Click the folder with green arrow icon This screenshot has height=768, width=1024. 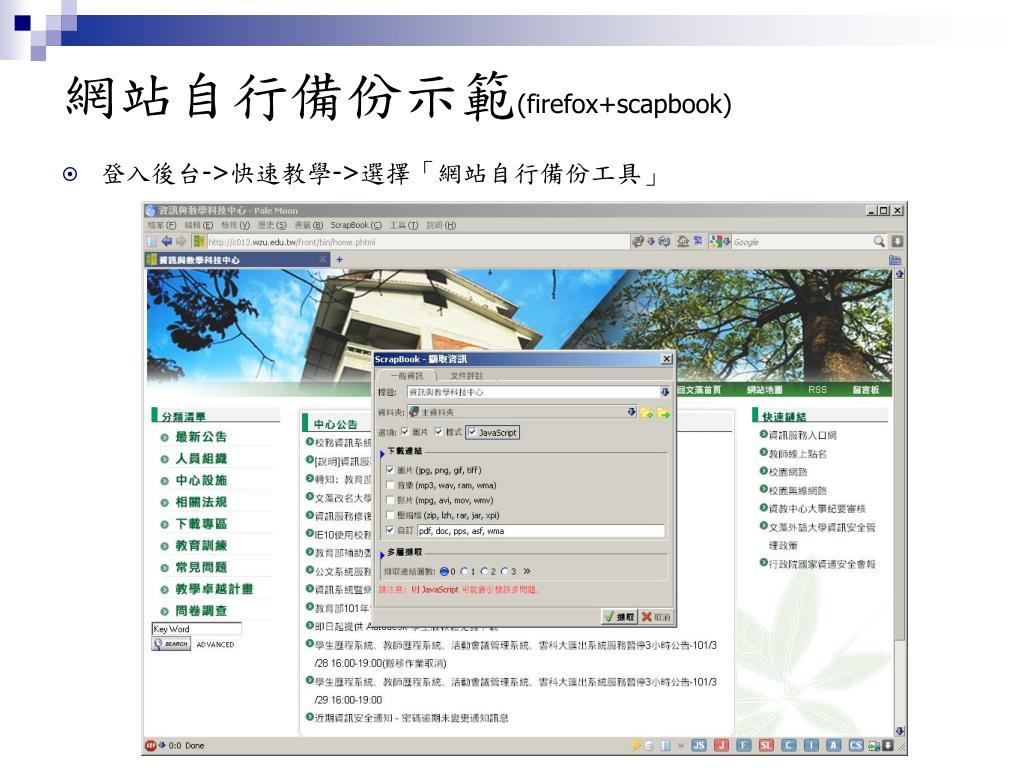(x=663, y=413)
